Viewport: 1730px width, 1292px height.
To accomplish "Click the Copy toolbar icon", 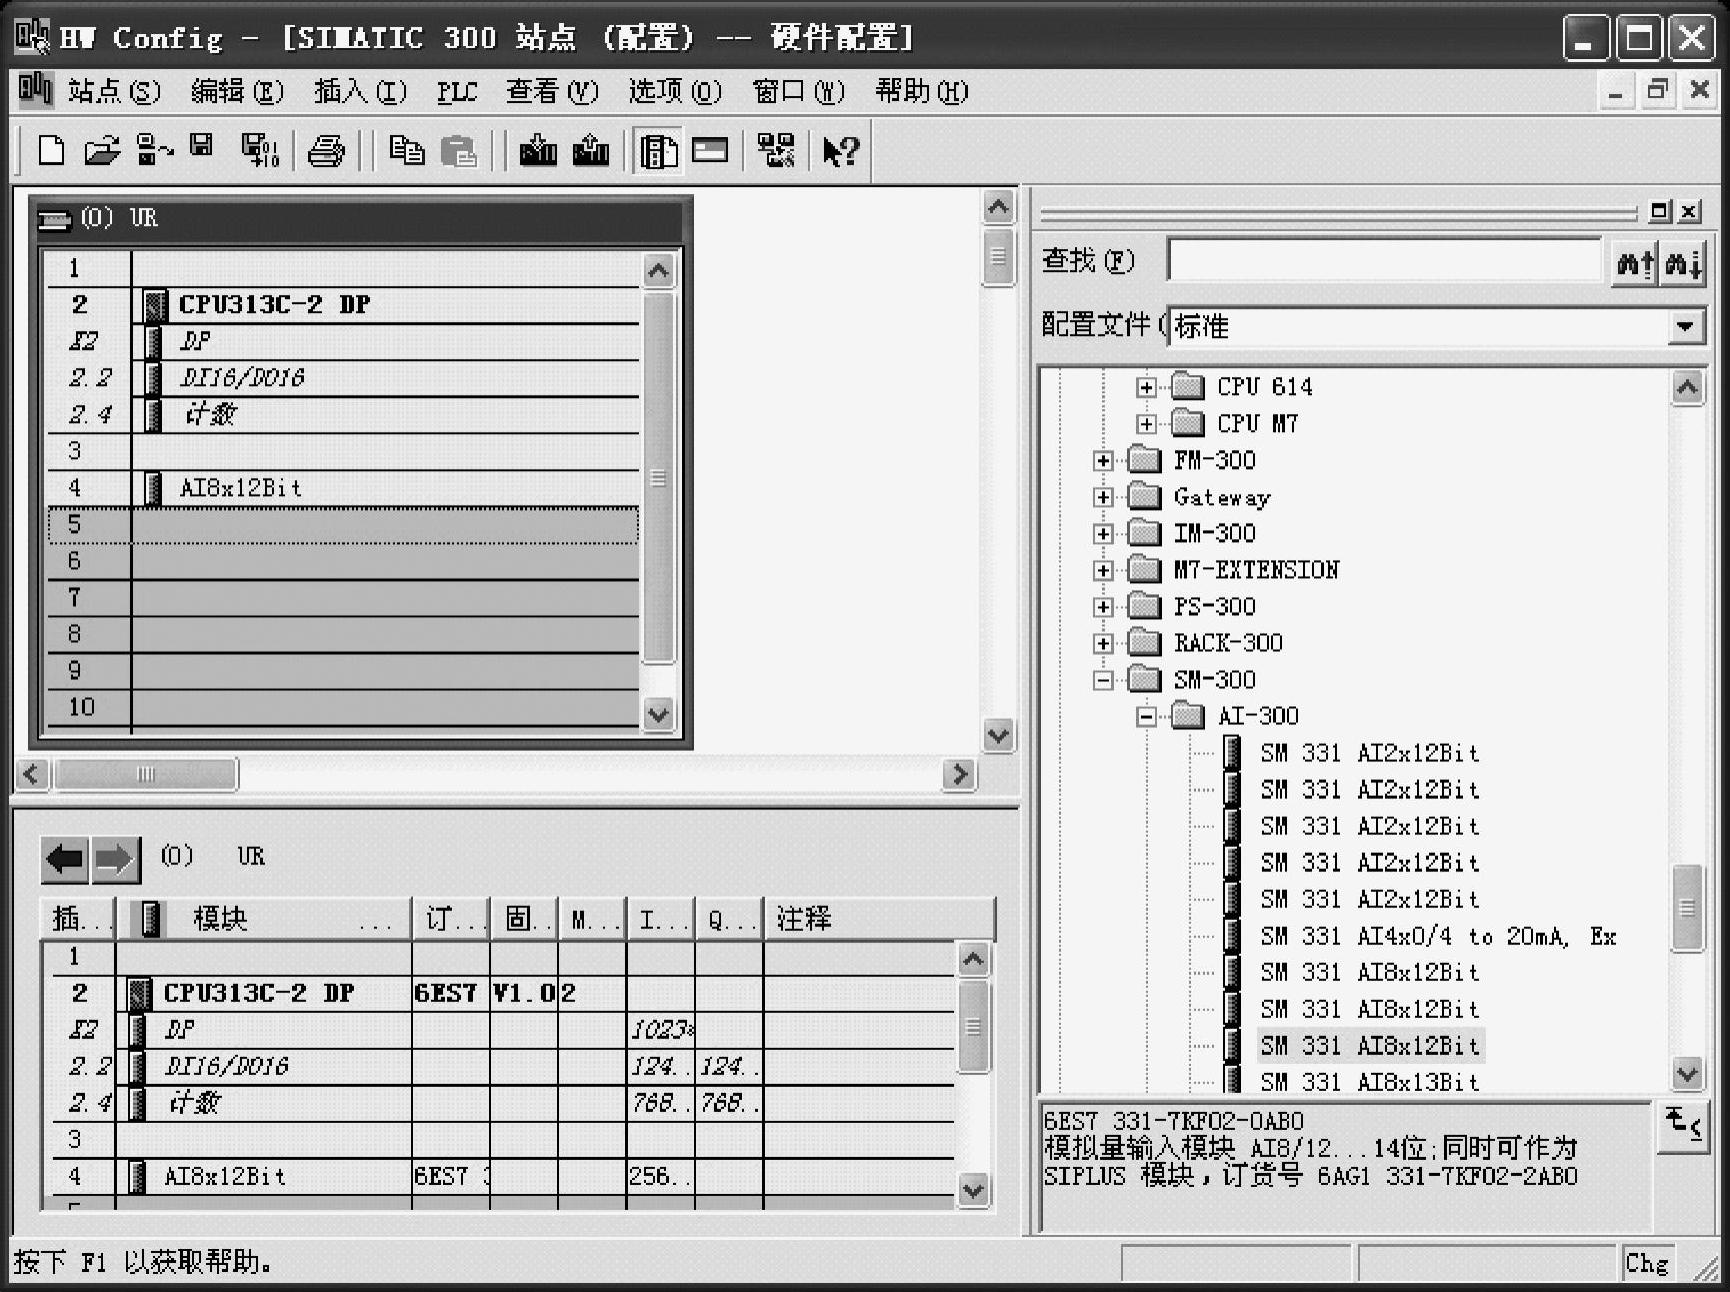I will tap(406, 150).
